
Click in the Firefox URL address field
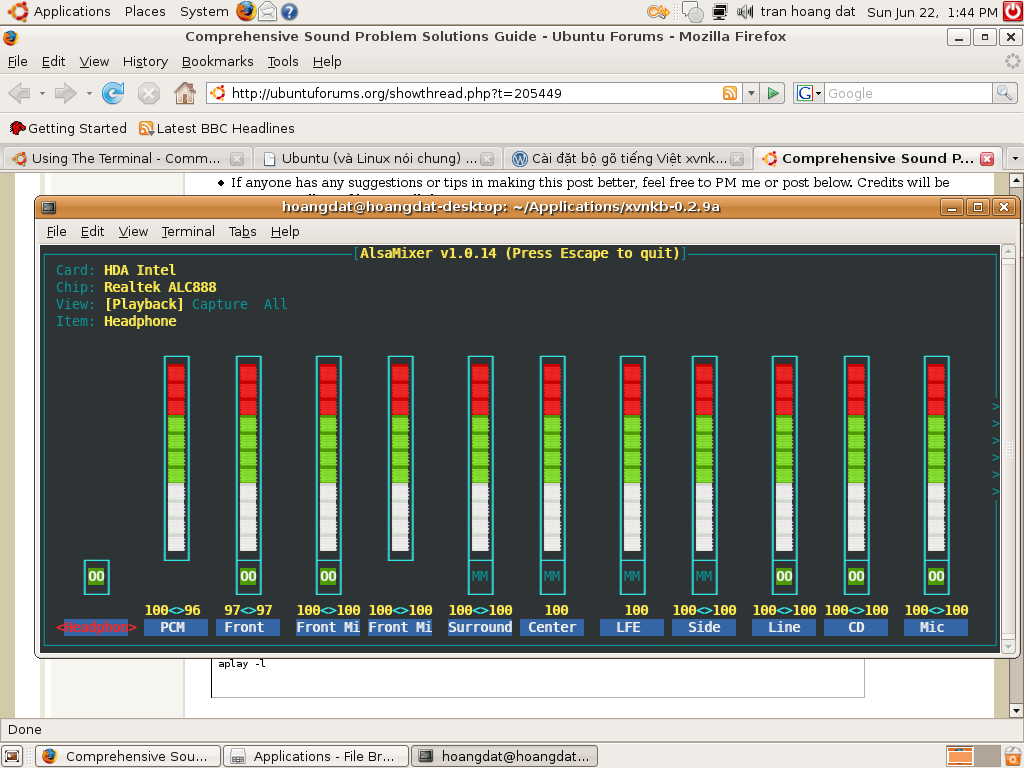(x=475, y=93)
